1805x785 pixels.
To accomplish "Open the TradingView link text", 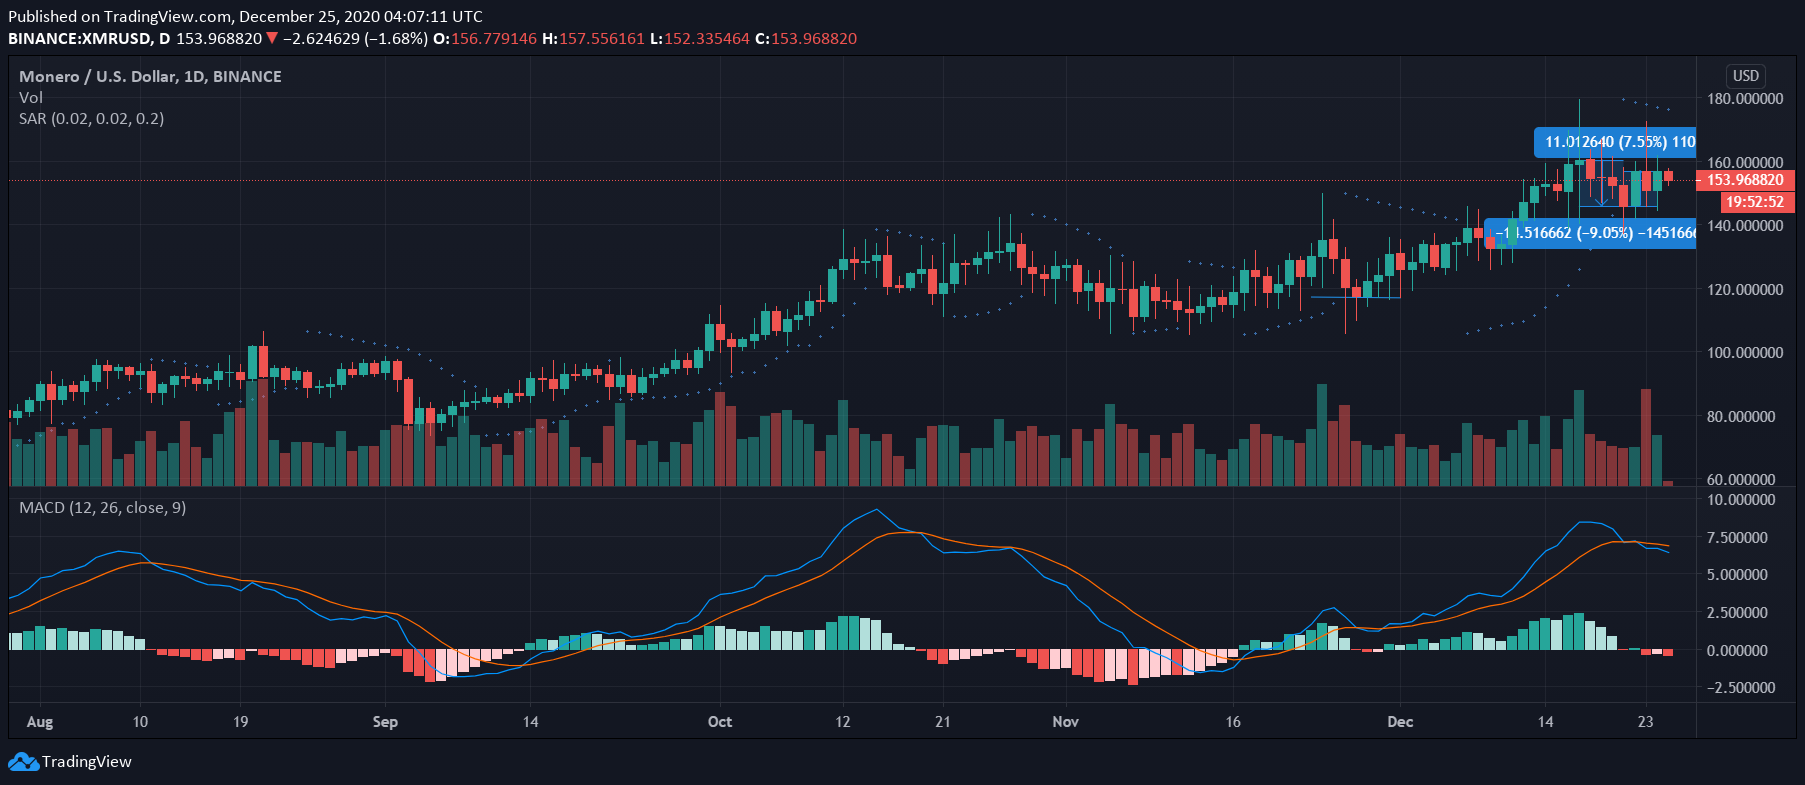I will pos(87,762).
